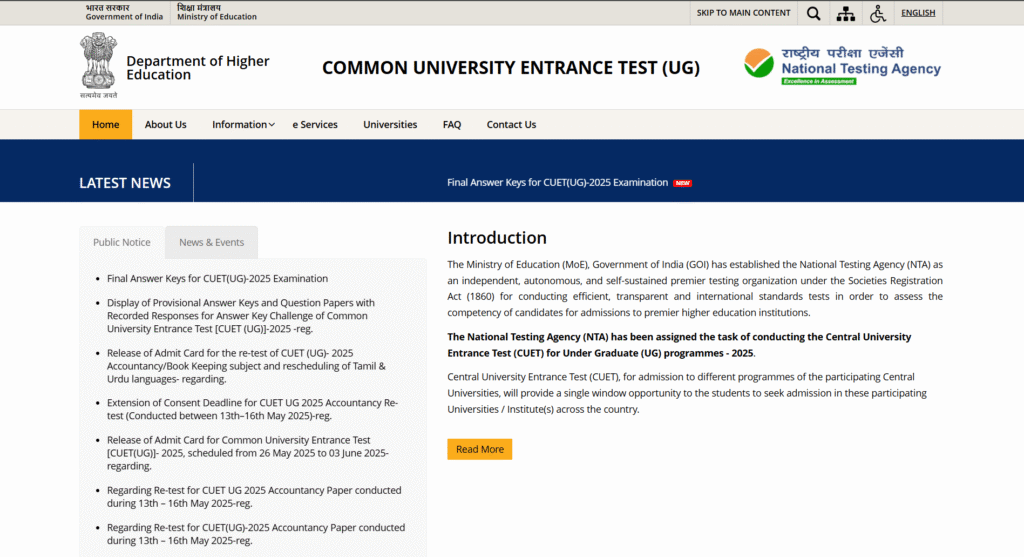Open the Admit Card 26 May to 03 June notice
Screen dimensions: 1024x557
pyautogui.click(x=248, y=453)
